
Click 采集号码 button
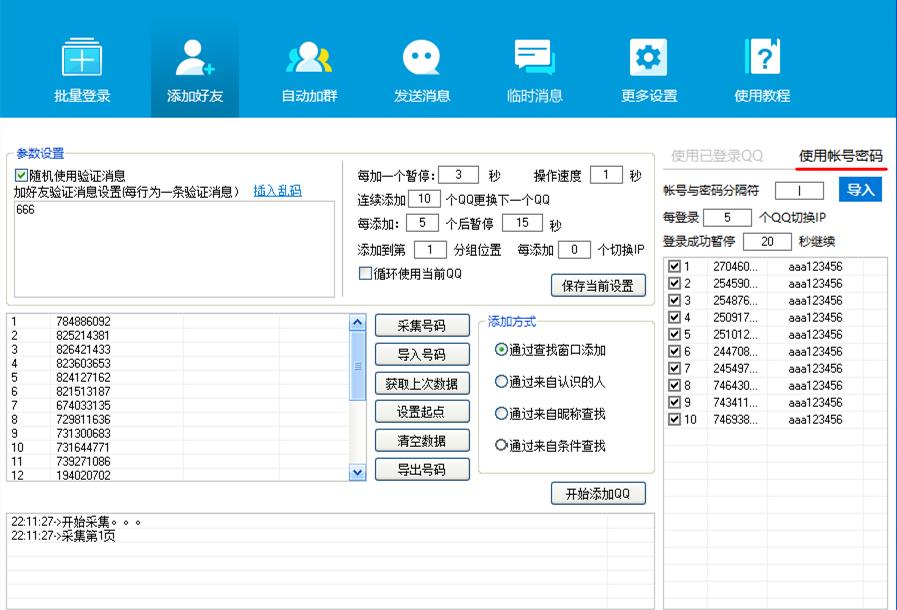click(422, 326)
